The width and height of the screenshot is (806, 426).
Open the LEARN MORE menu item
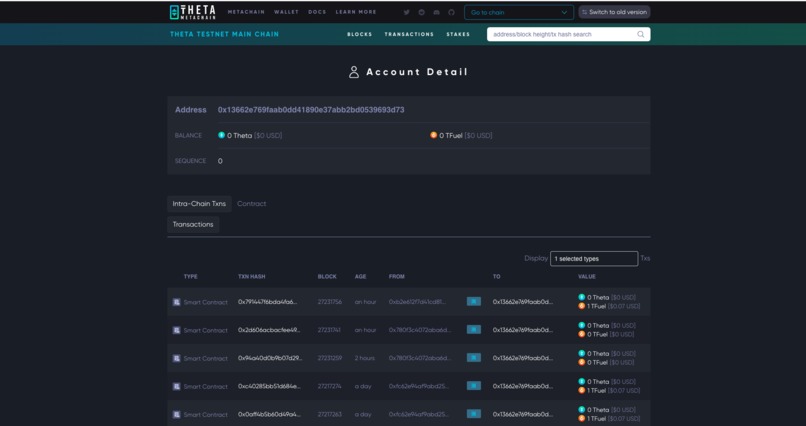click(x=356, y=12)
